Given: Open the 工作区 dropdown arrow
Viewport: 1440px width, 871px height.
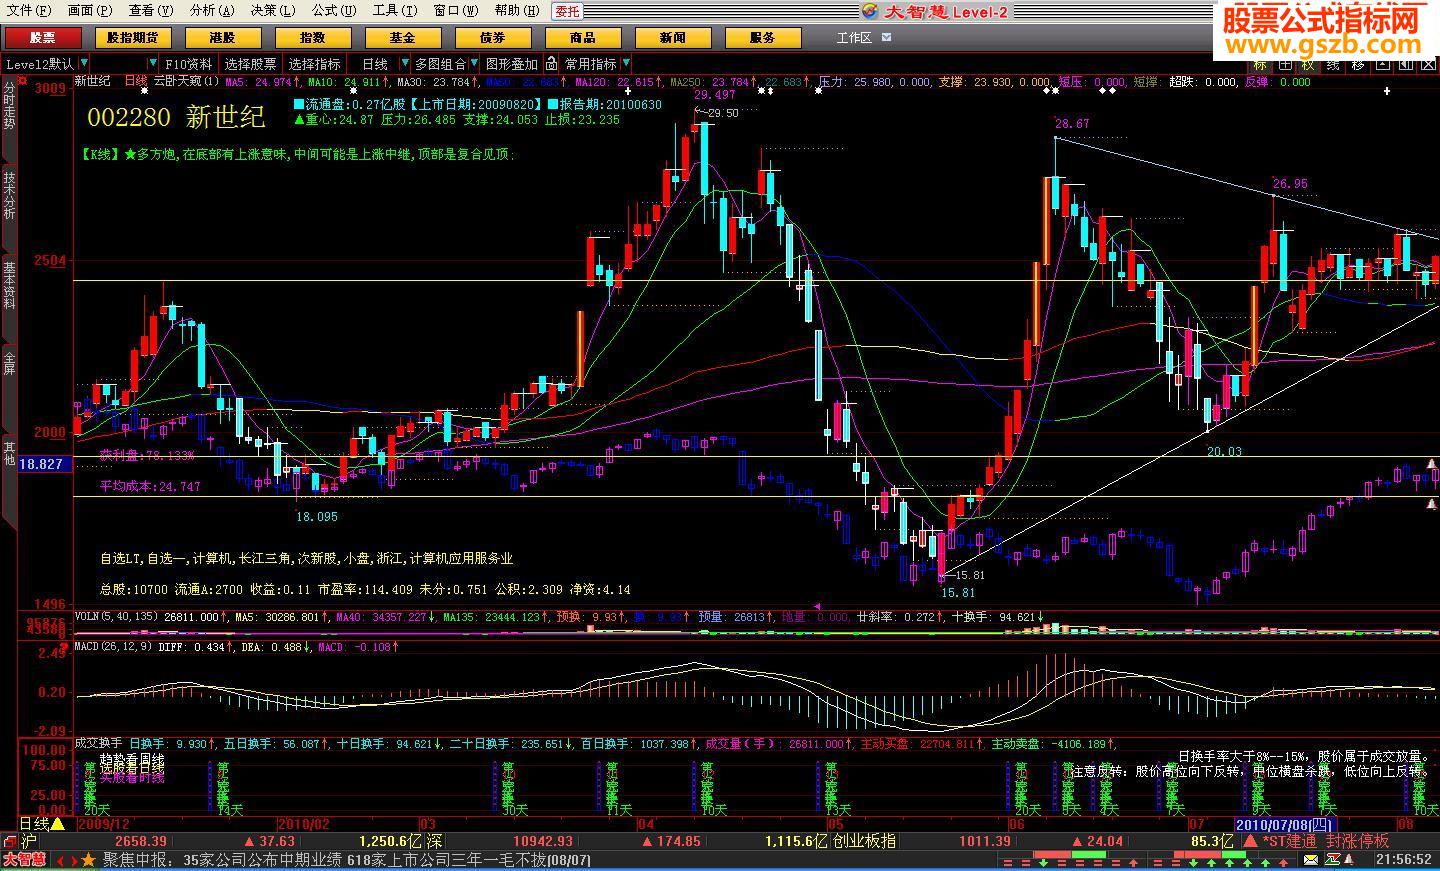Looking at the screenshot, I should [886, 38].
